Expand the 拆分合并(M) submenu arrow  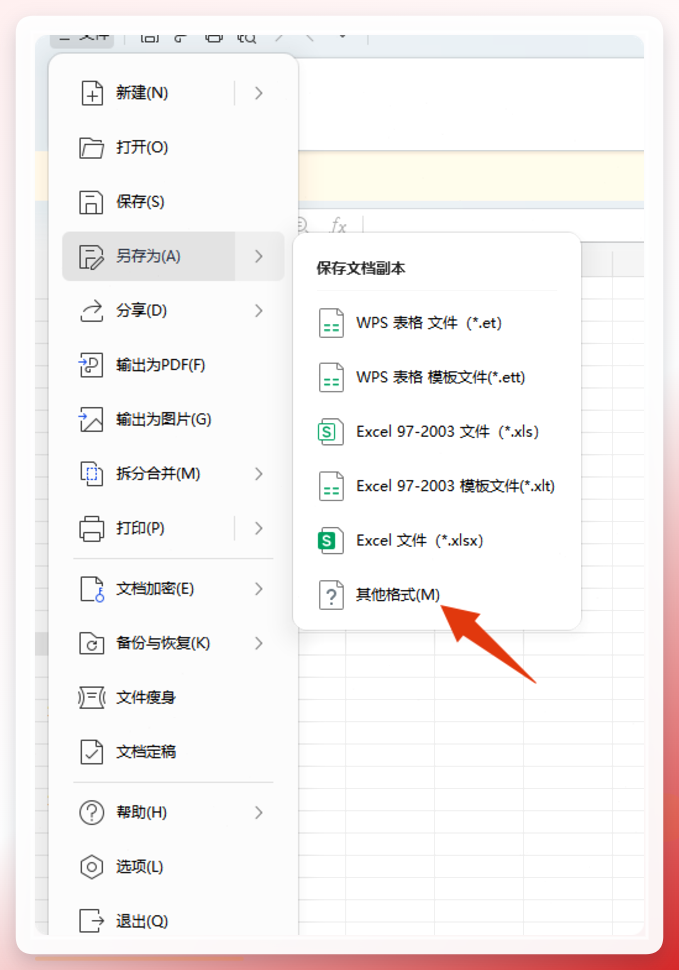[x=259, y=474]
